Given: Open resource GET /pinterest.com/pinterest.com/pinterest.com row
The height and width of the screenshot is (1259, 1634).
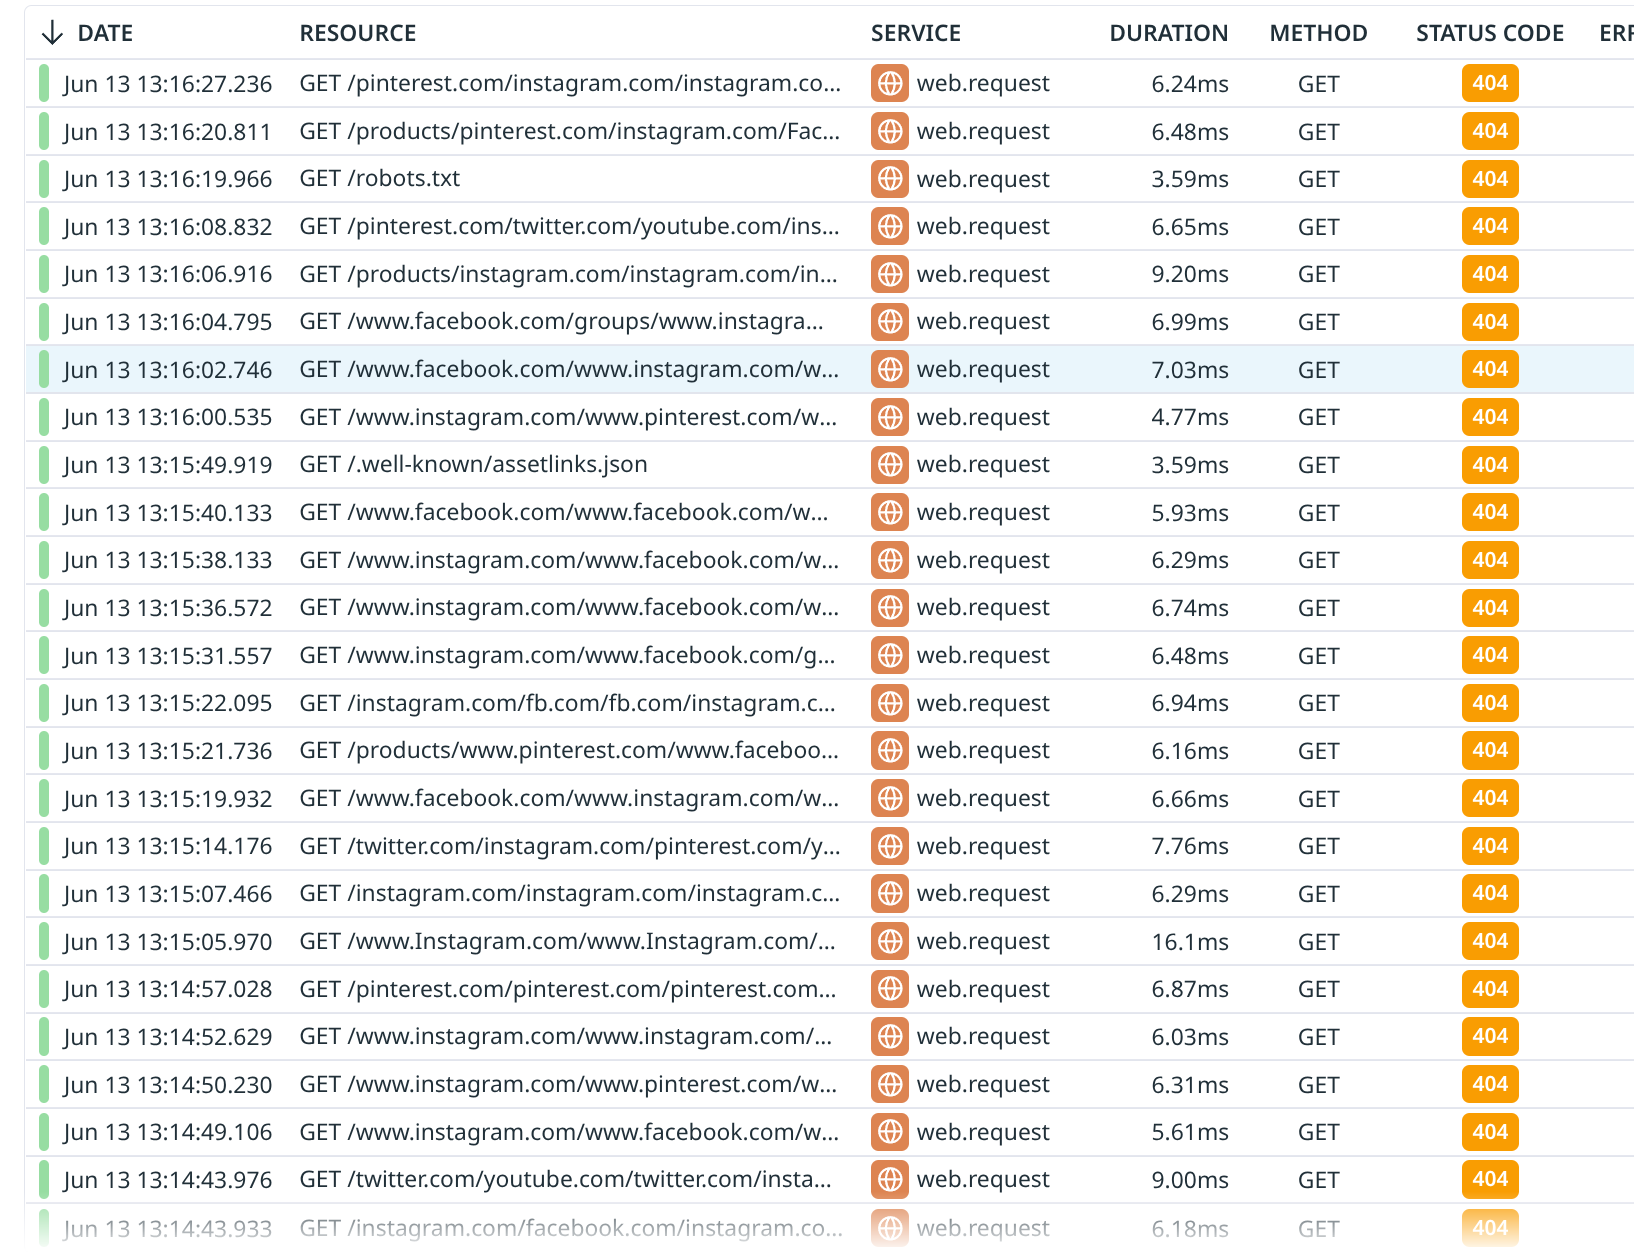Looking at the screenshot, I should pyautogui.click(x=568, y=989).
